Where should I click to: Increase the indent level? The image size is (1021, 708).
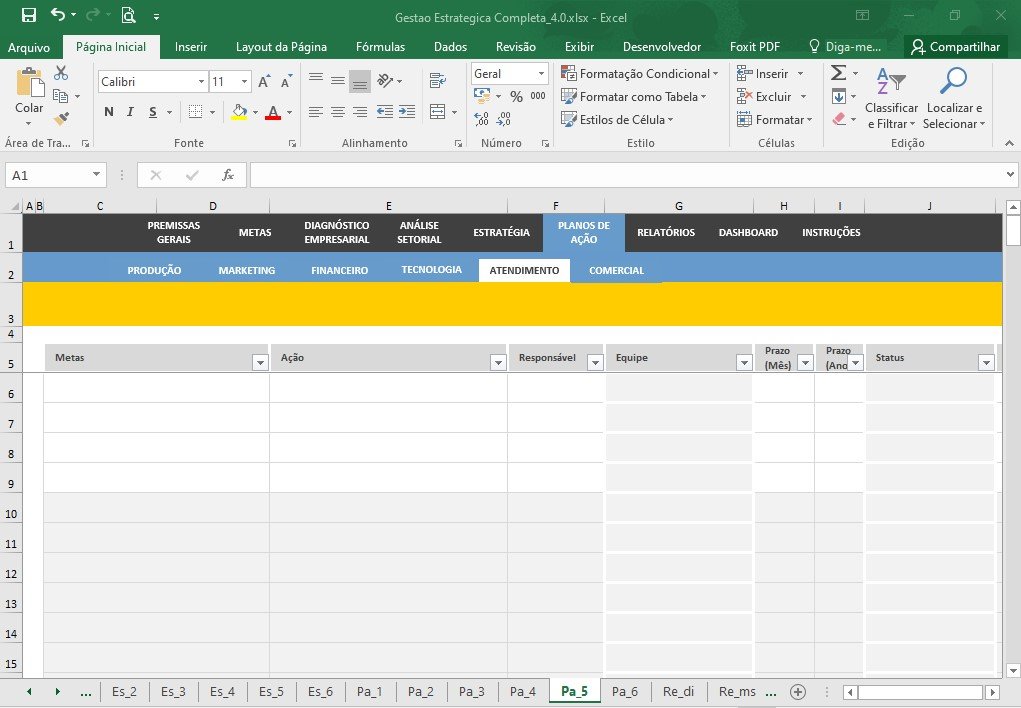[x=408, y=112]
